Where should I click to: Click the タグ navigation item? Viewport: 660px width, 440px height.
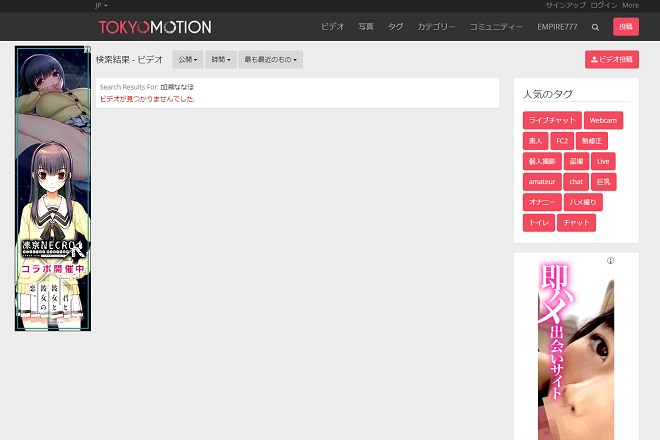(x=396, y=27)
